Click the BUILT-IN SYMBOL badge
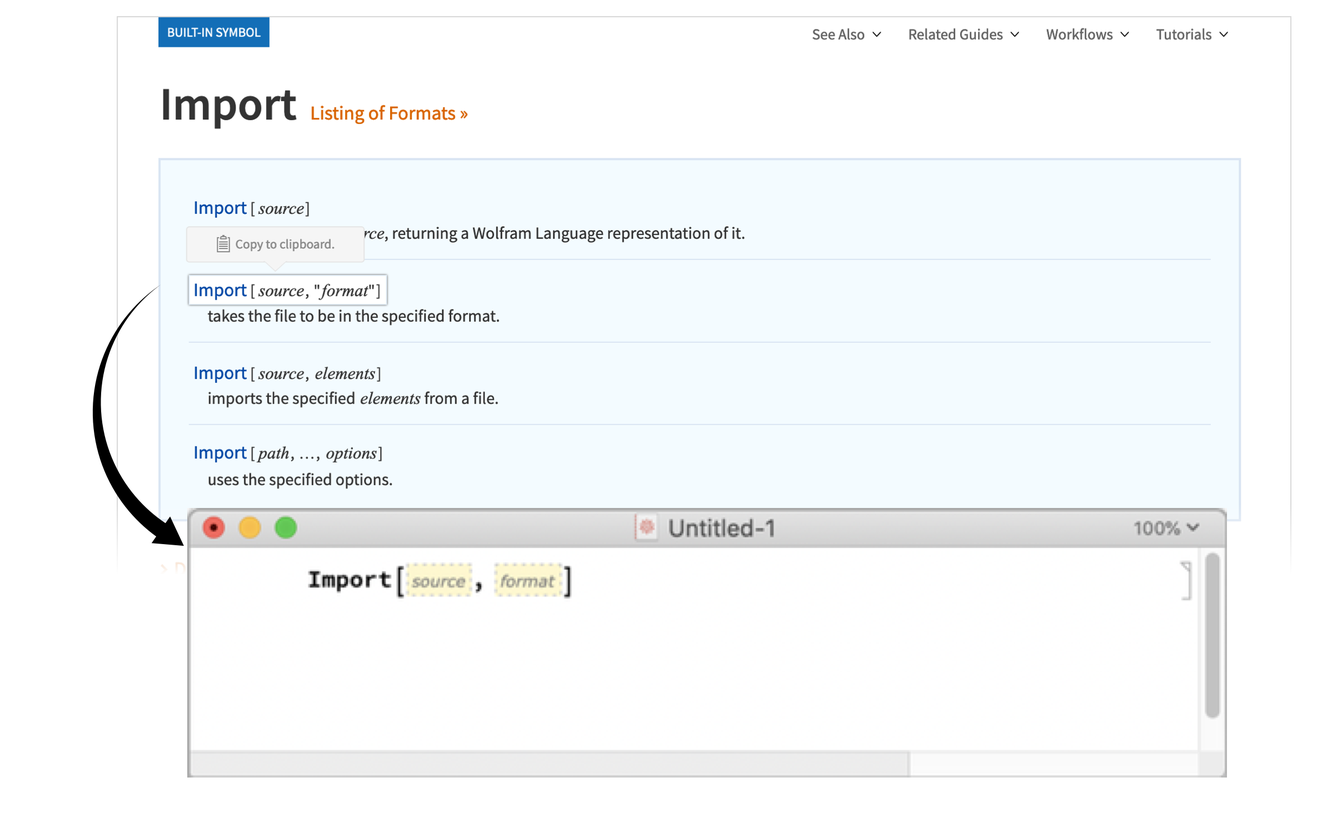Viewport: 1332px width, 832px height. pyautogui.click(x=214, y=32)
